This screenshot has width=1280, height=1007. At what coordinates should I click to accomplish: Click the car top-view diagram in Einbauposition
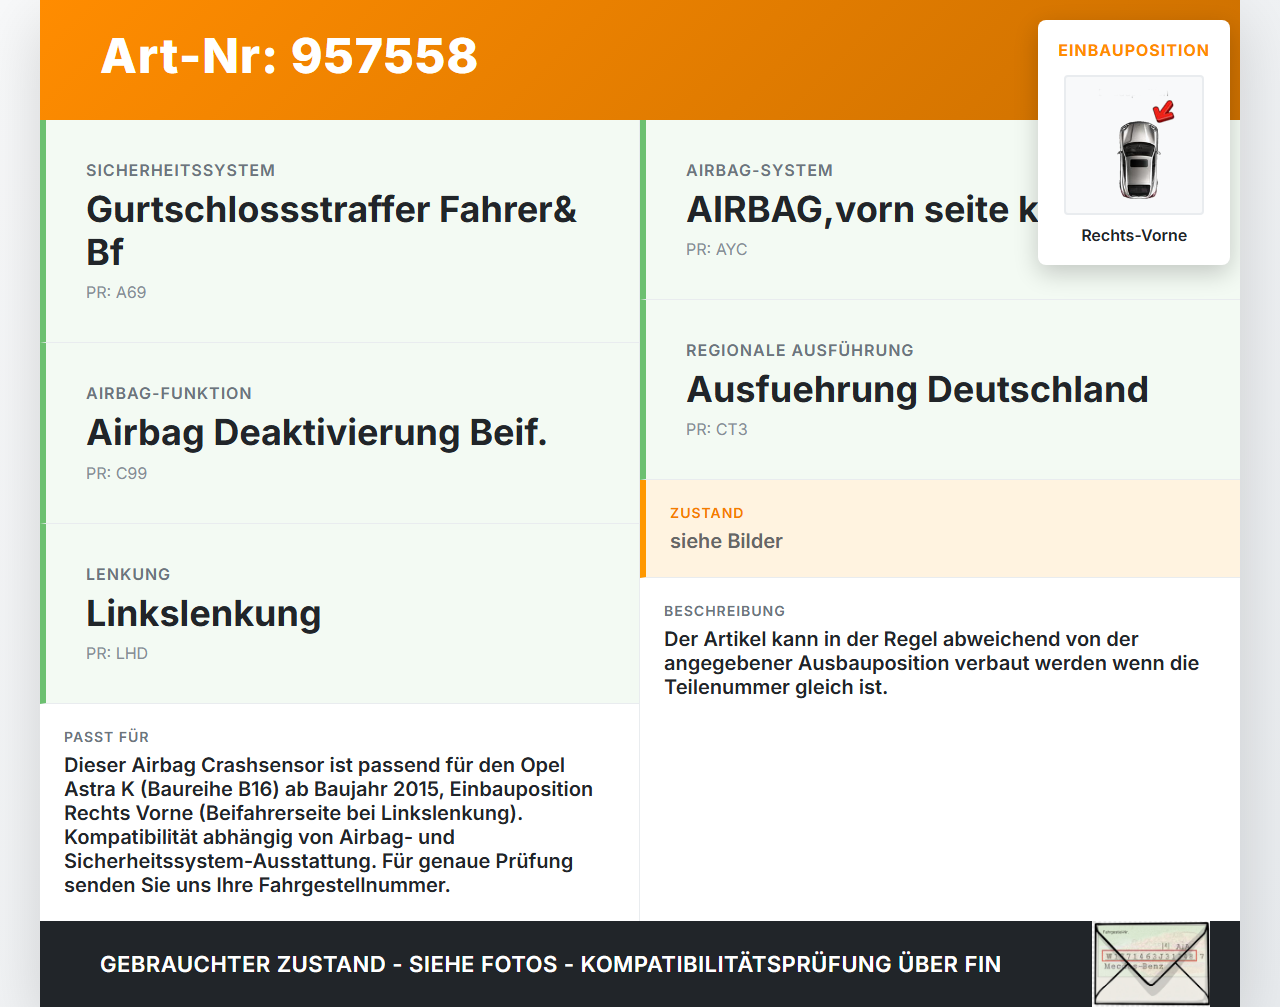[1133, 145]
